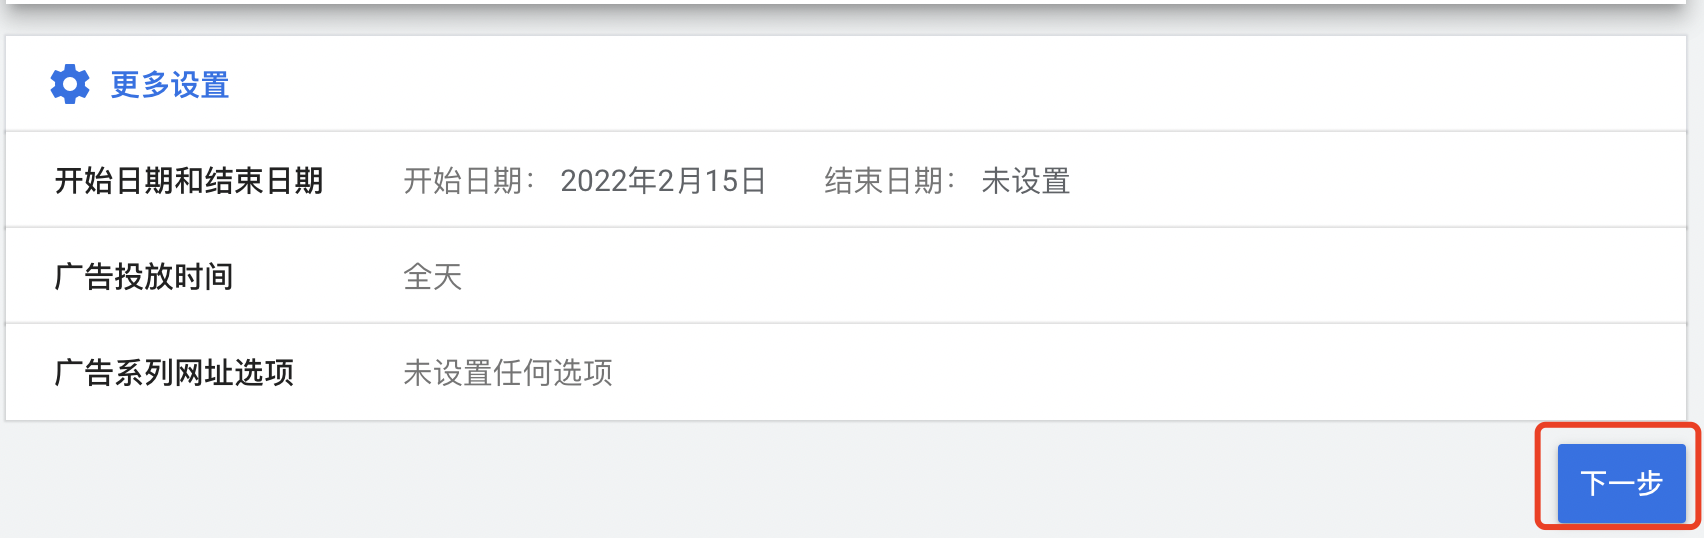
Task: Expand the 广告投放时间 row
Action: coord(846,276)
